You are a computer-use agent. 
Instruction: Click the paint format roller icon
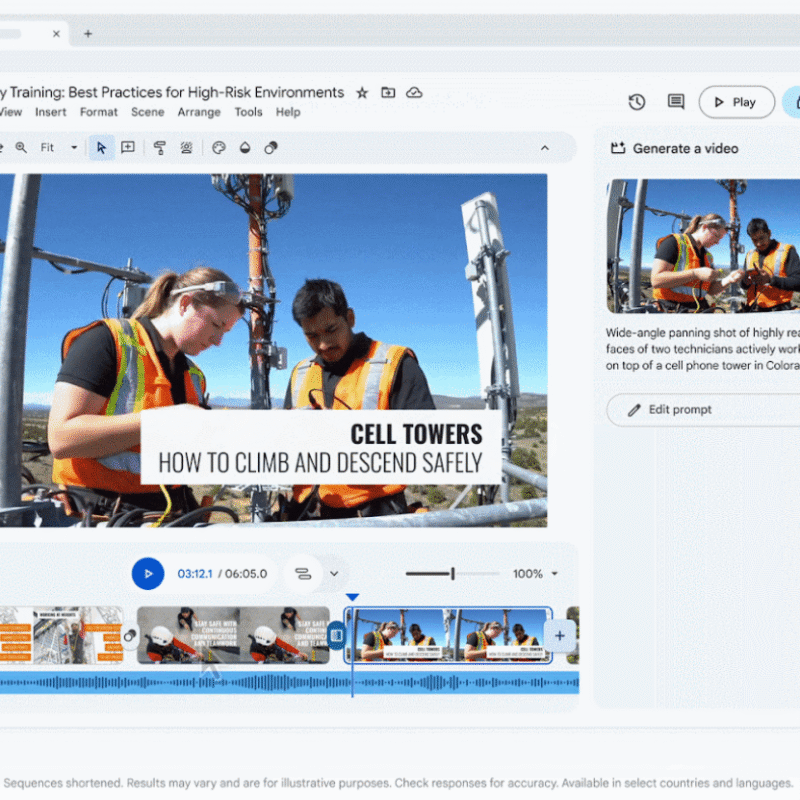point(160,147)
